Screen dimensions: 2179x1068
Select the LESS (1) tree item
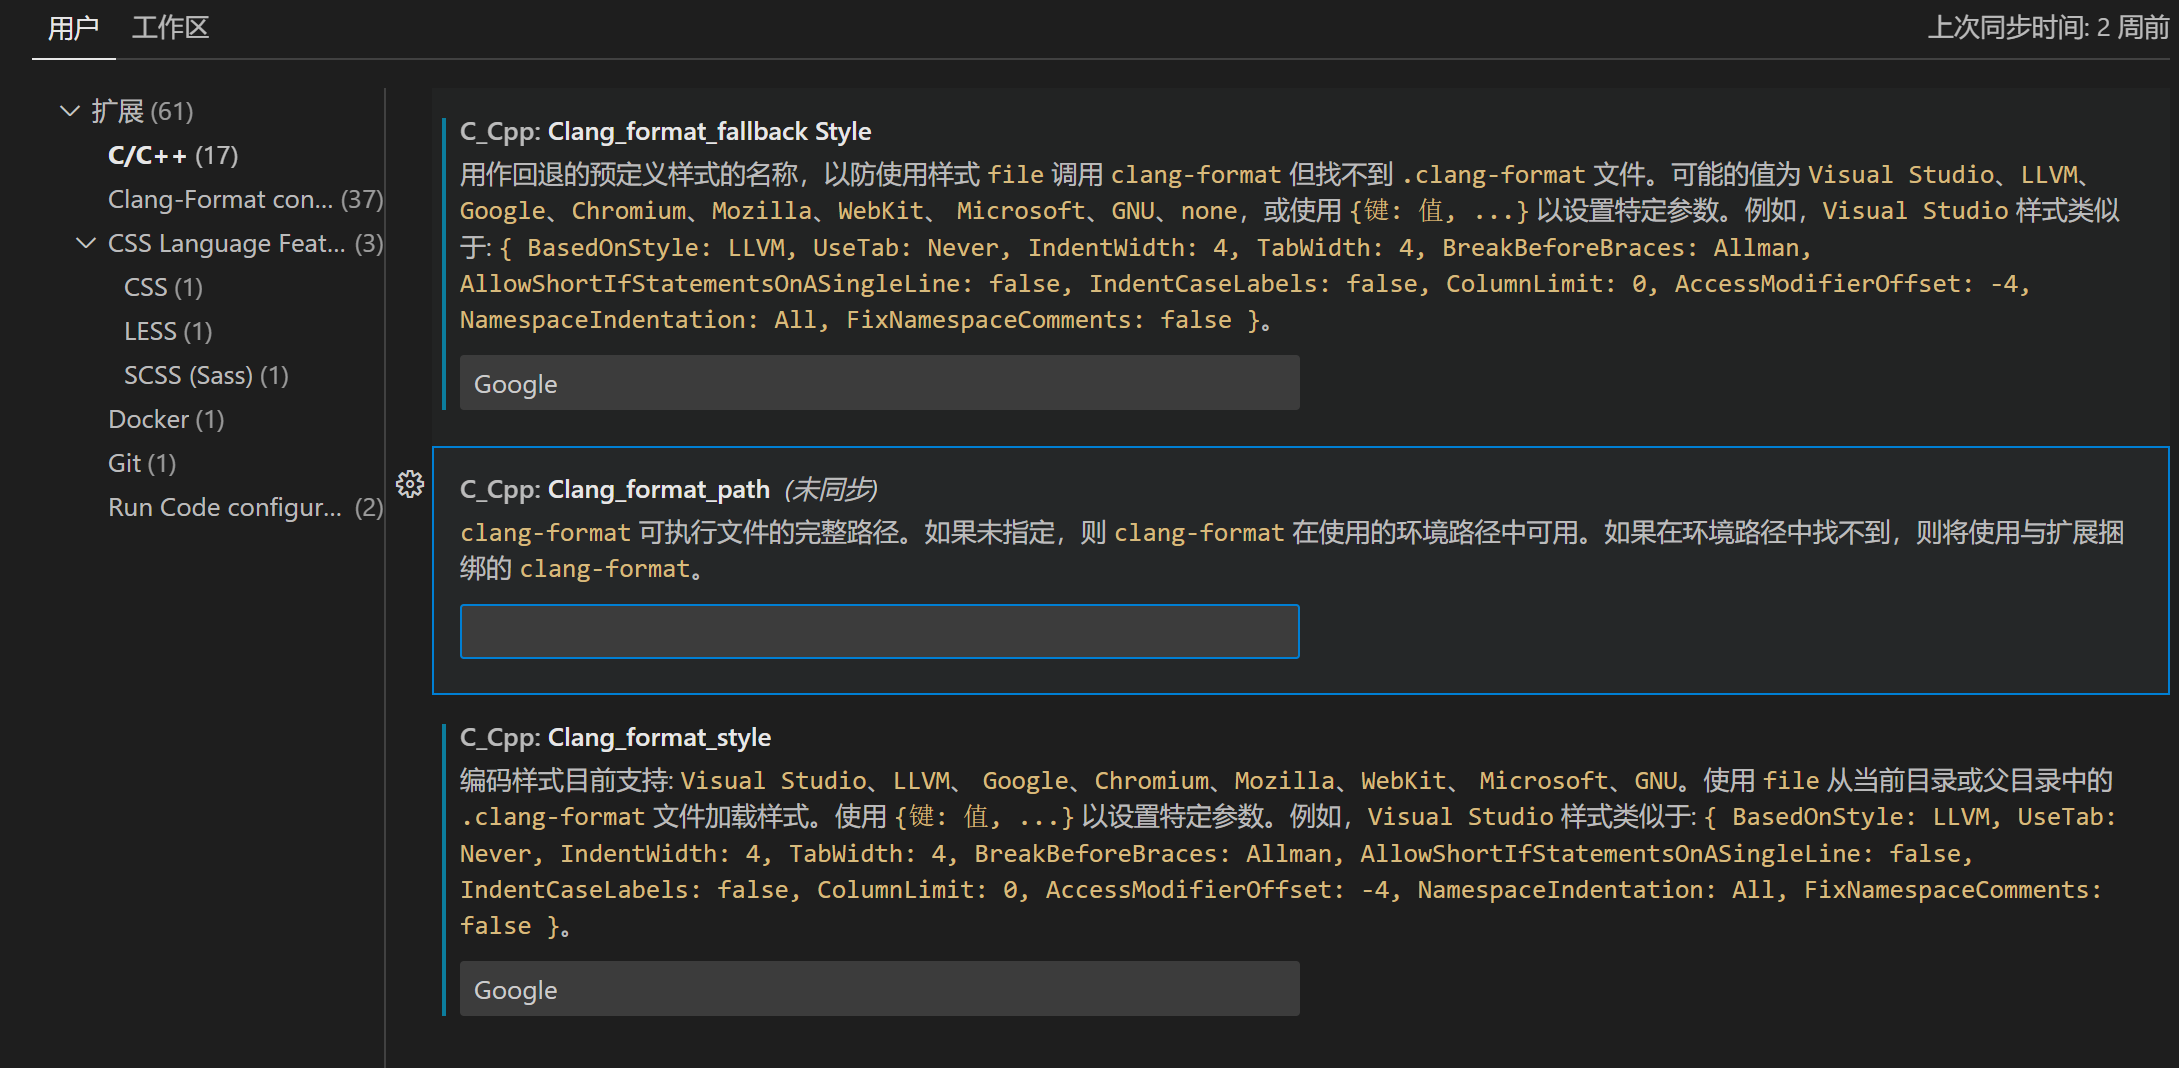(167, 331)
